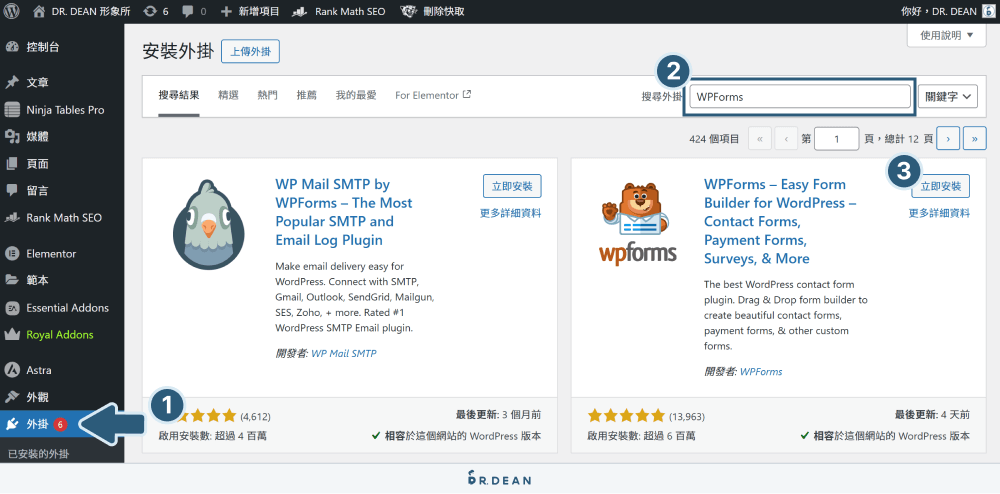Click 最後更新: 4 天前 text

(932, 414)
